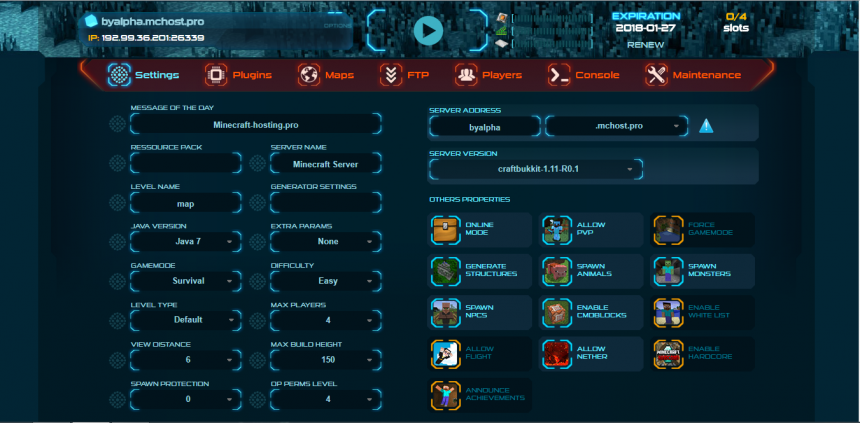This screenshot has height=423, width=860.
Task: Click the Console terminal icon
Action: coord(559,75)
